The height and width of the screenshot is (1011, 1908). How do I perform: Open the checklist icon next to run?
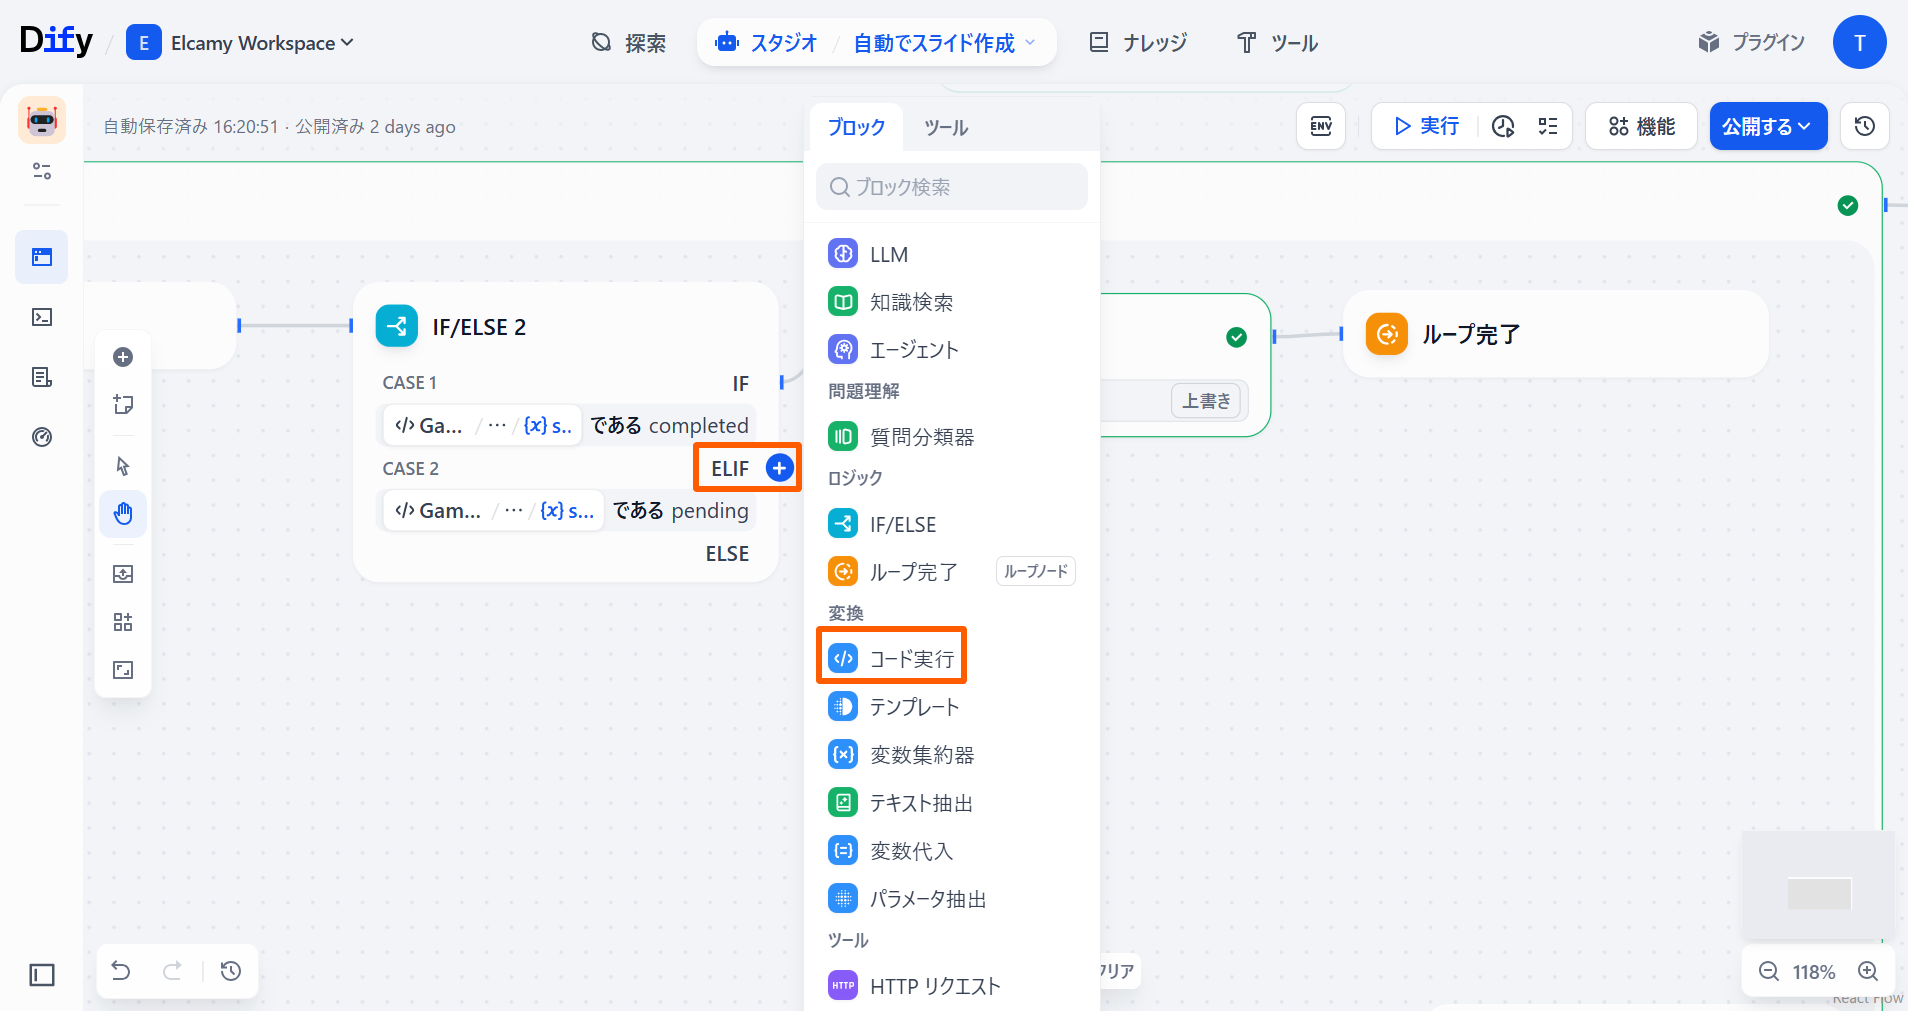pyautogui.click(x=1548, y=126)
